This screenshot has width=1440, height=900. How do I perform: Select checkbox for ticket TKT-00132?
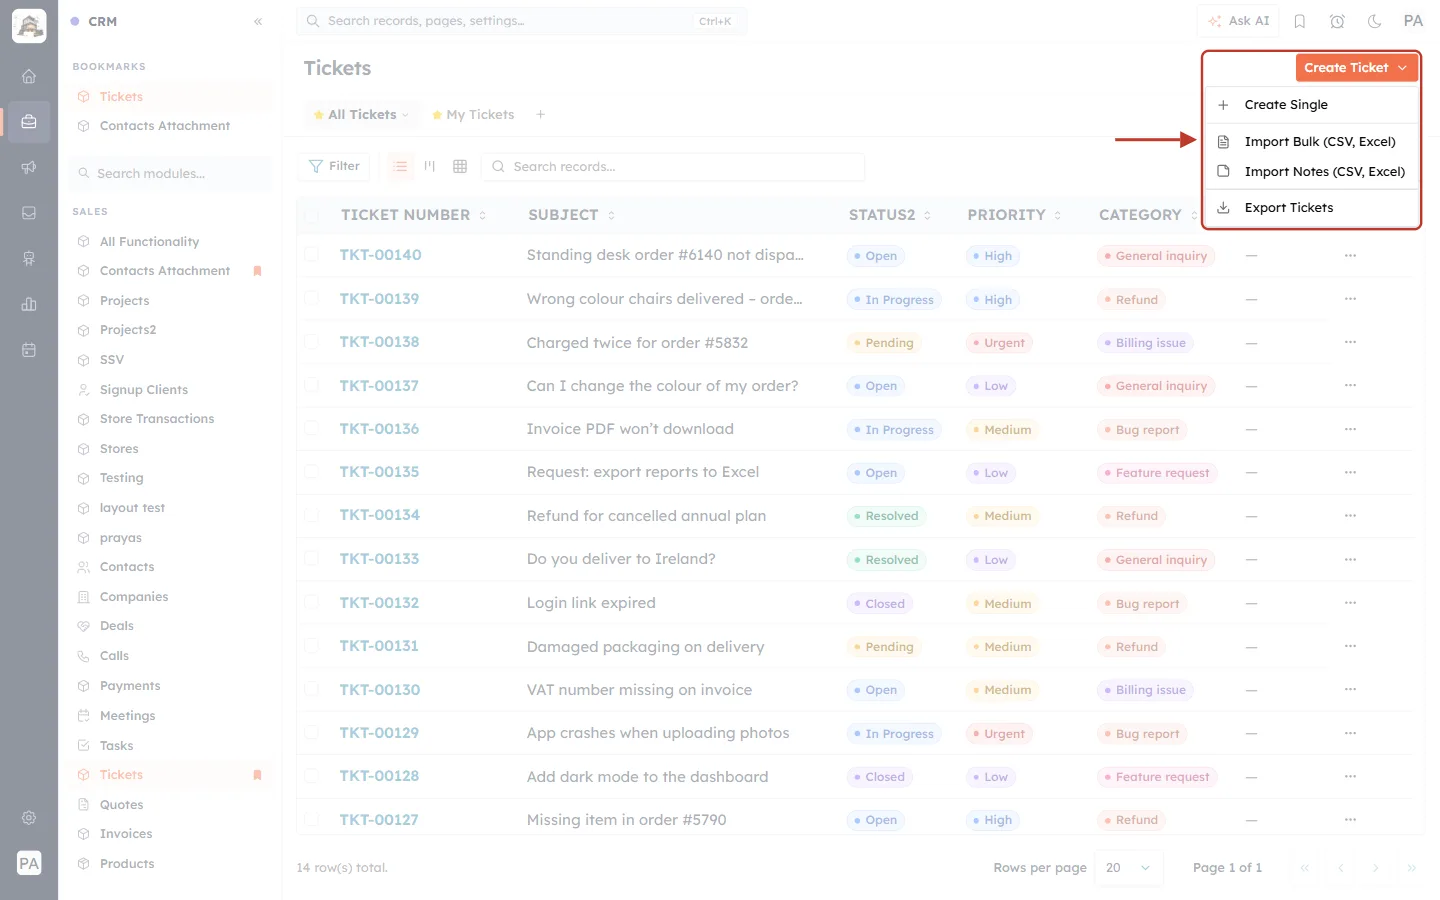point(311,603)
